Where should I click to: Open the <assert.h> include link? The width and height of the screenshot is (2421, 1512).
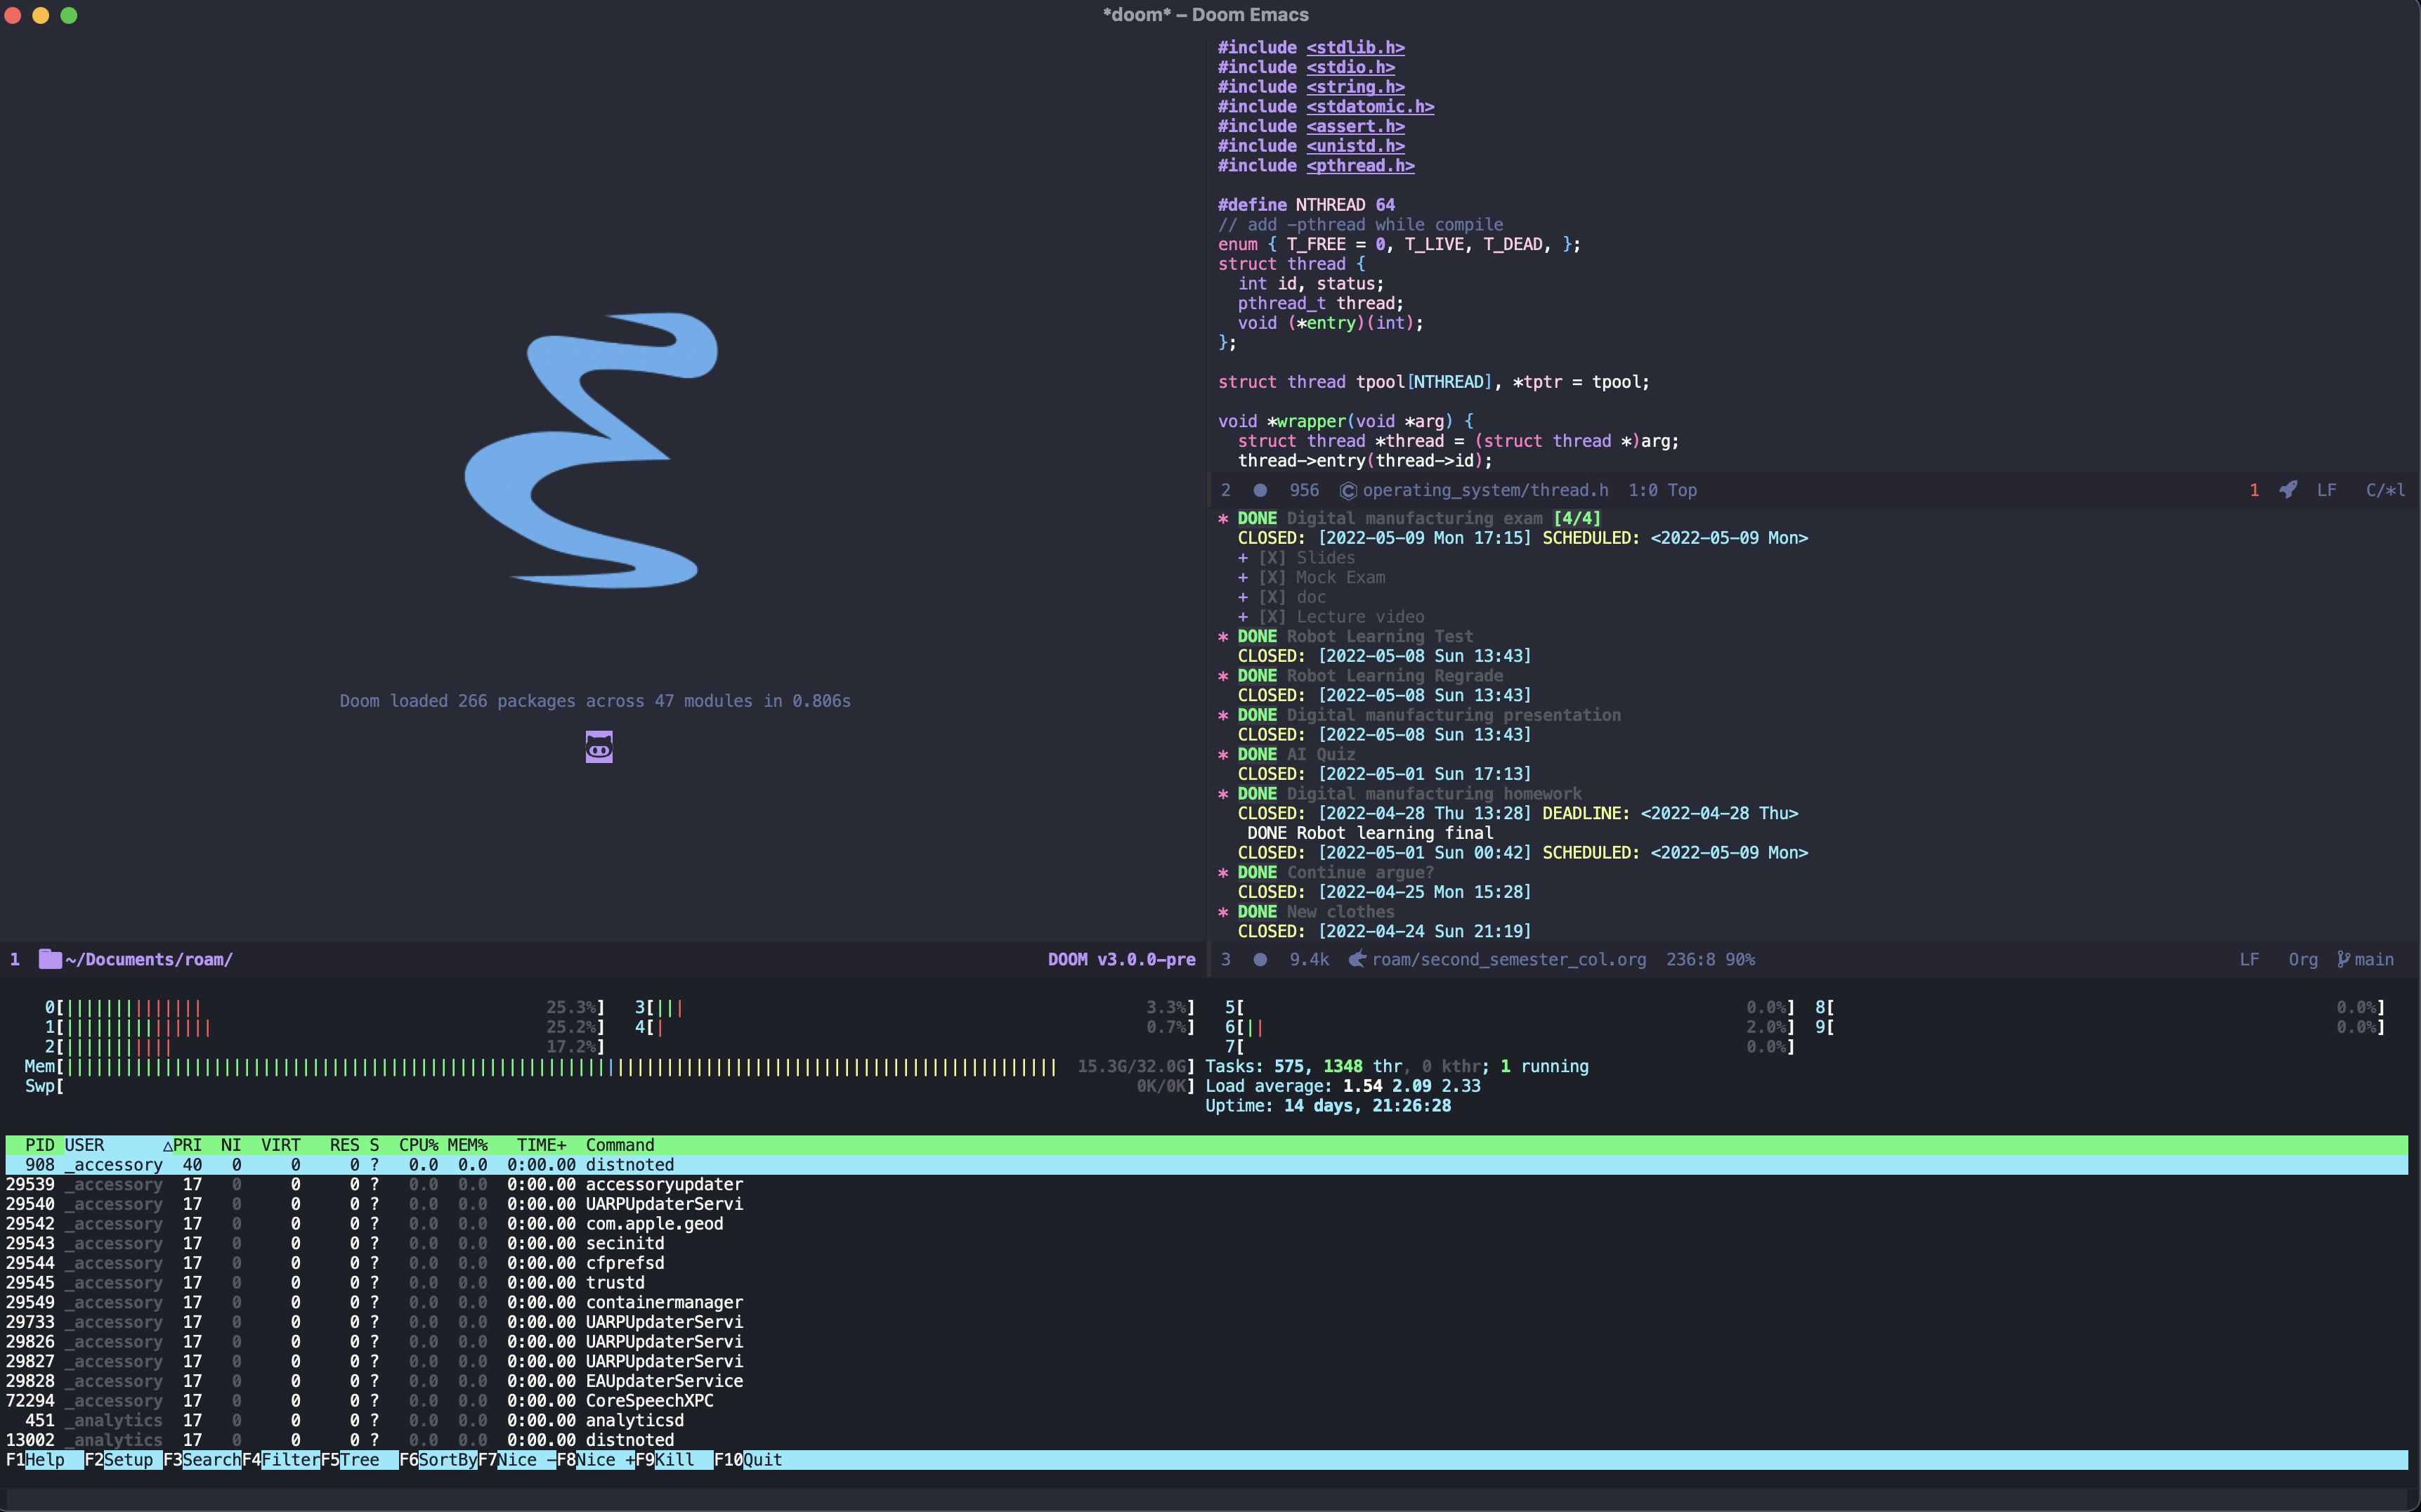click(x=1355, y=126)
